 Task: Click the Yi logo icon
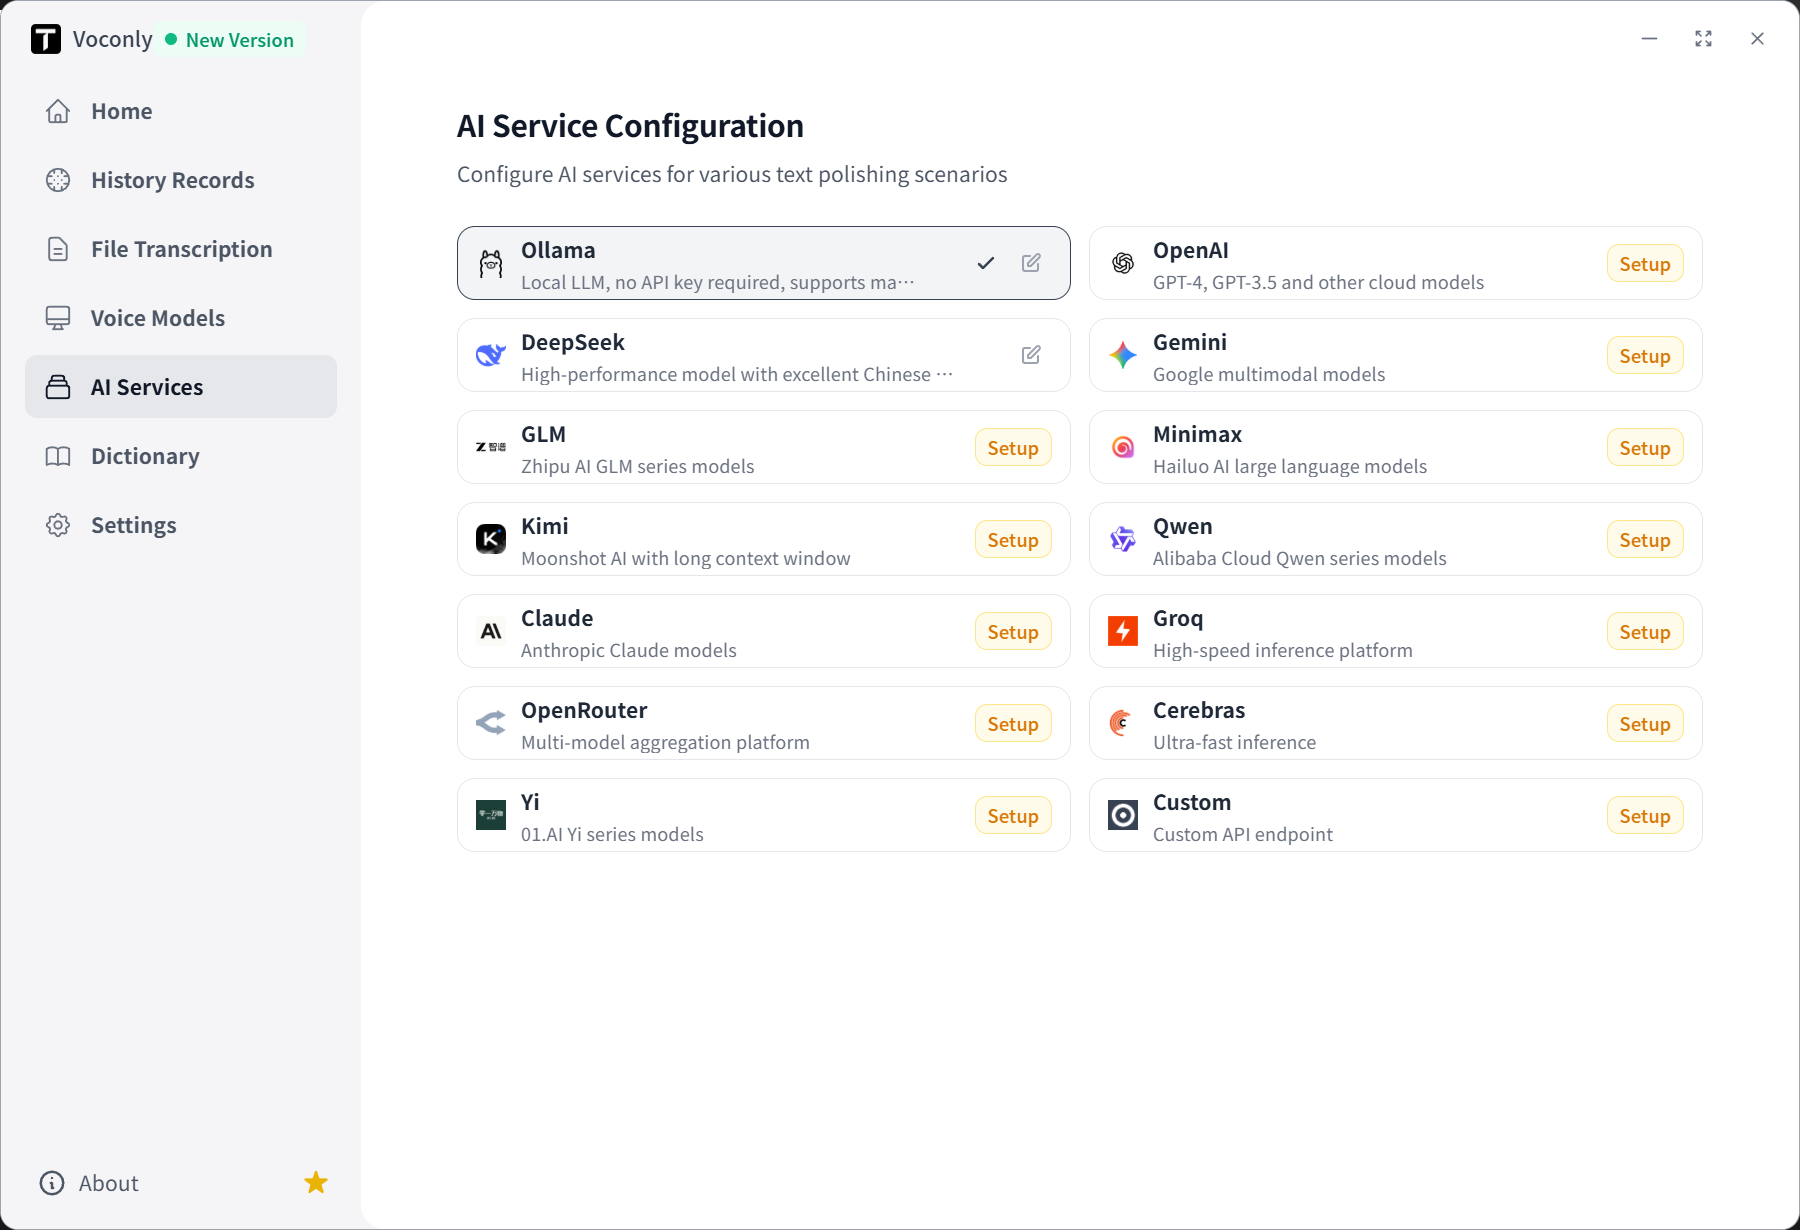point(491,815)
